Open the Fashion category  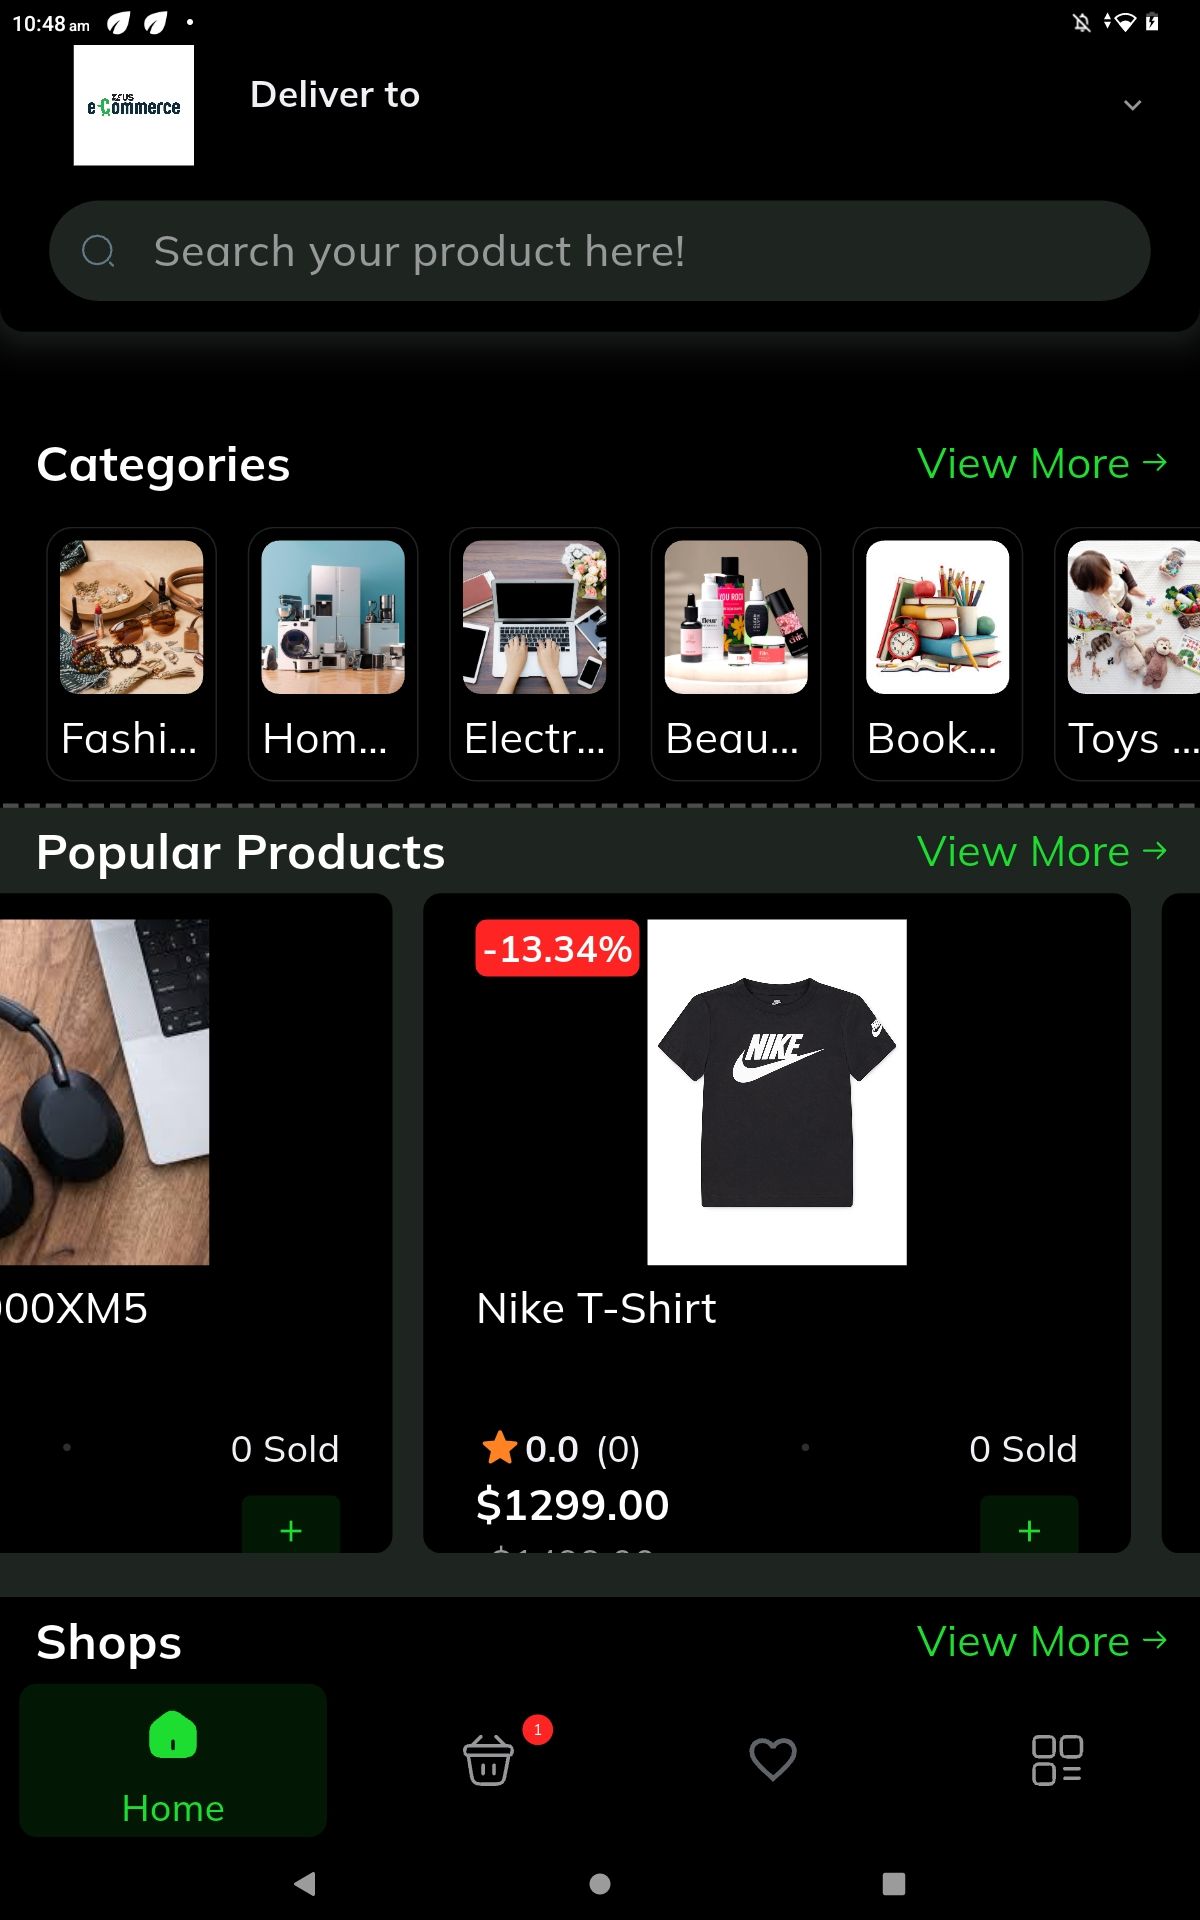[x=131, y=654]
